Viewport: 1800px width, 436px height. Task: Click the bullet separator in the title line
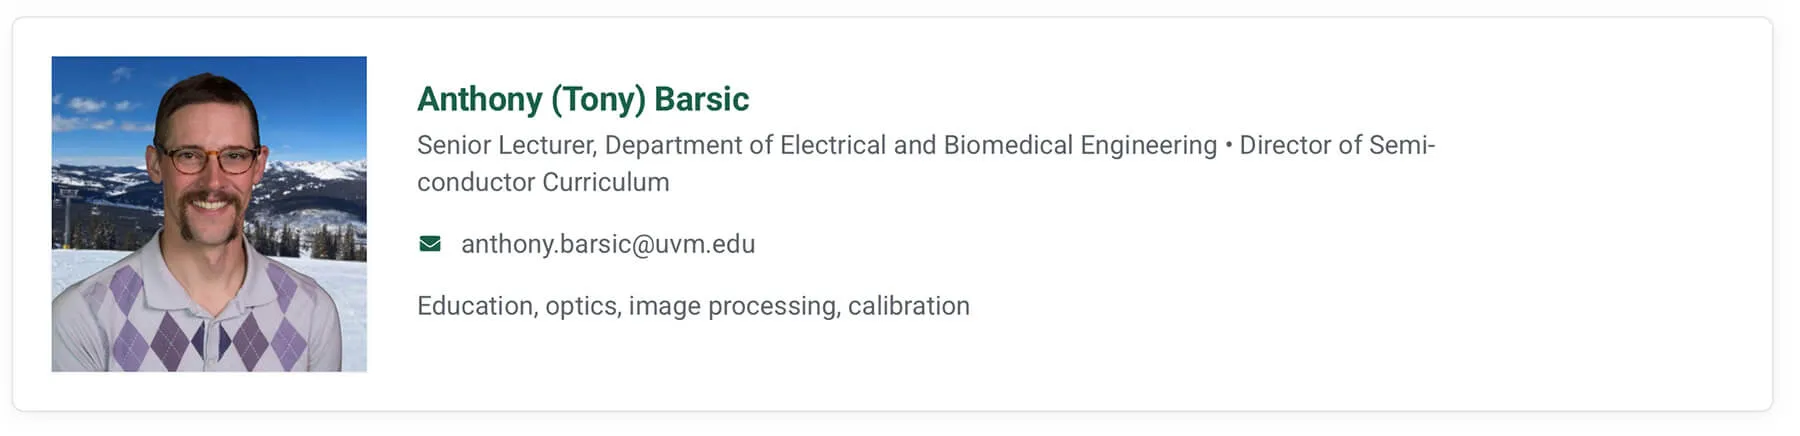[1228, 146]
